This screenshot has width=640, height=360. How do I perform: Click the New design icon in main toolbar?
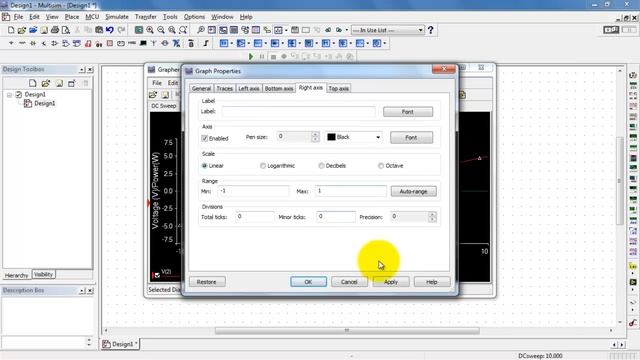click(x=11, y=30)
